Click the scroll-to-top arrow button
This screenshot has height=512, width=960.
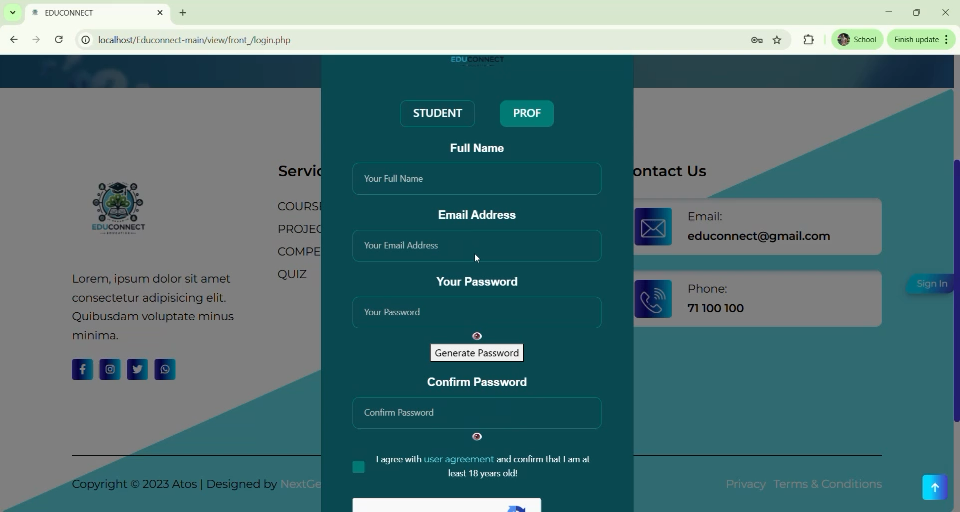tap(934, 487)
